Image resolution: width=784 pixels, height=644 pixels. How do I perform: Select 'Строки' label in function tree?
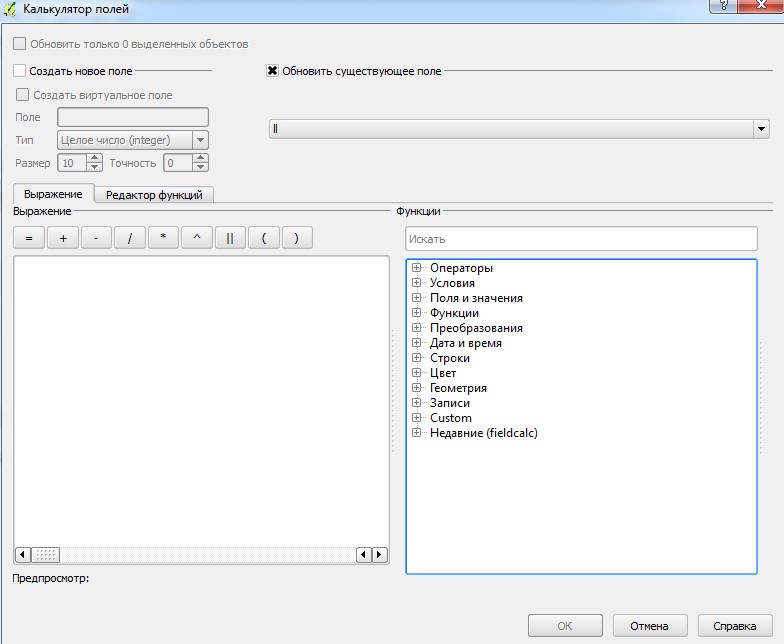pos(450,358)
